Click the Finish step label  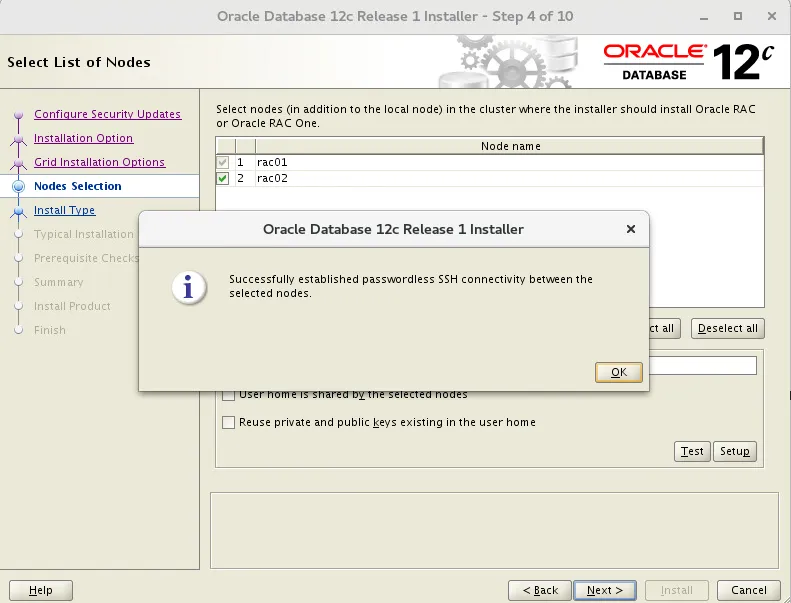[x=50, y=330]
